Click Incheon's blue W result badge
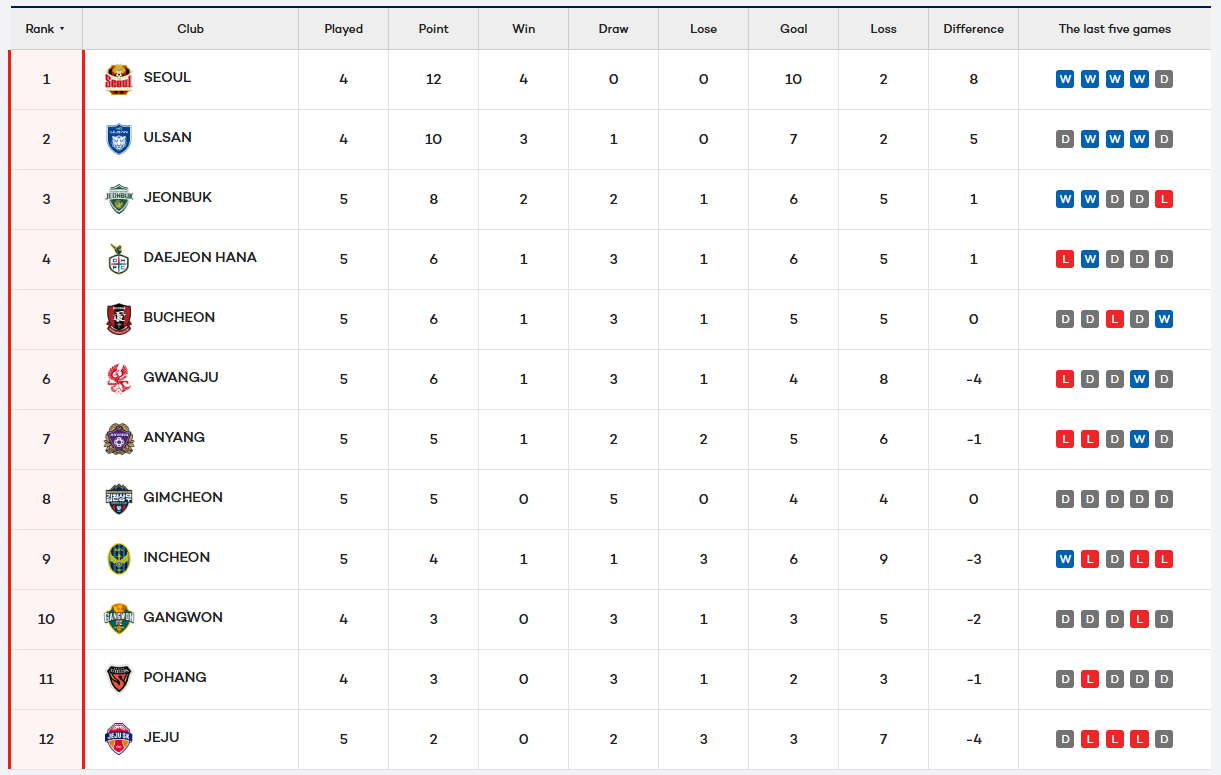The image size is (1221, 775). click(x=1065, y=559)
